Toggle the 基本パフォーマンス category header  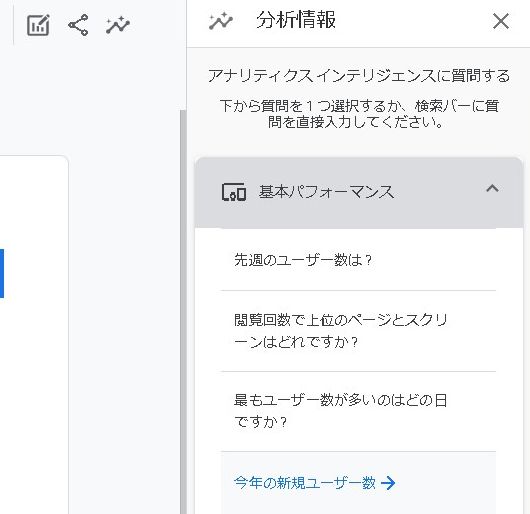tap(359, 193)
